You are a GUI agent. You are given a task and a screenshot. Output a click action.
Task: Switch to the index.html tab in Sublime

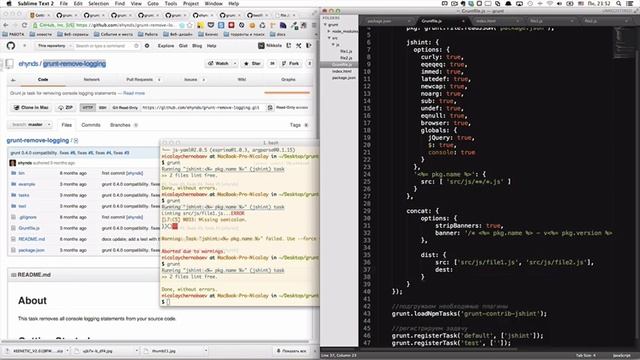click(x=486, y=21)
